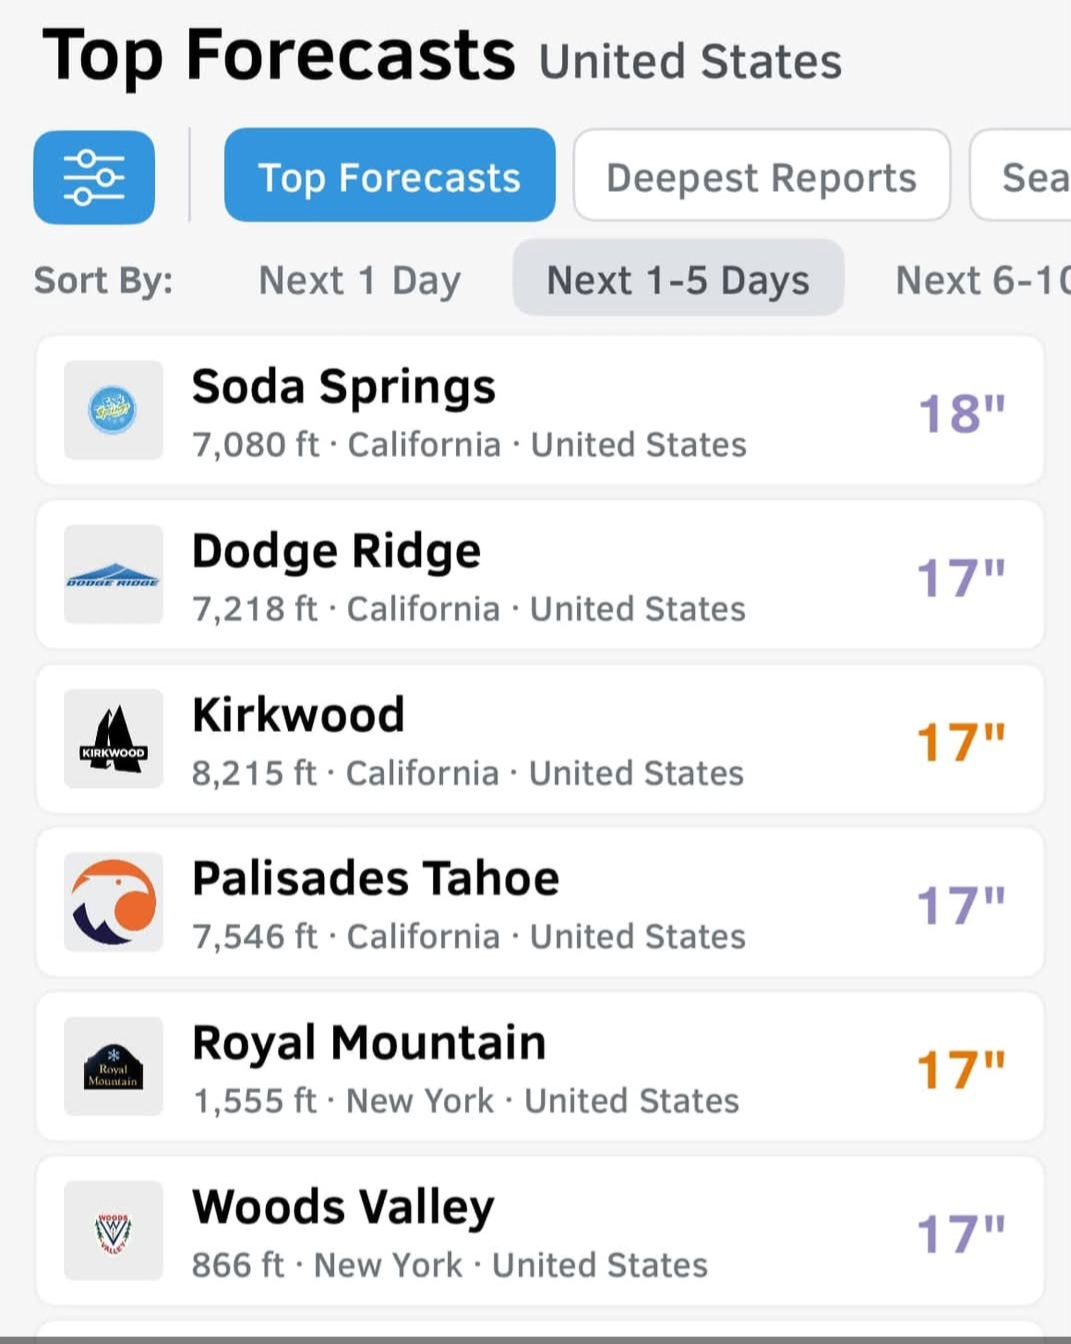The height and width of the screenshot is (1344, 1071).
Task: Open the Kirkwood forecast name
Action: coord(298,715)
